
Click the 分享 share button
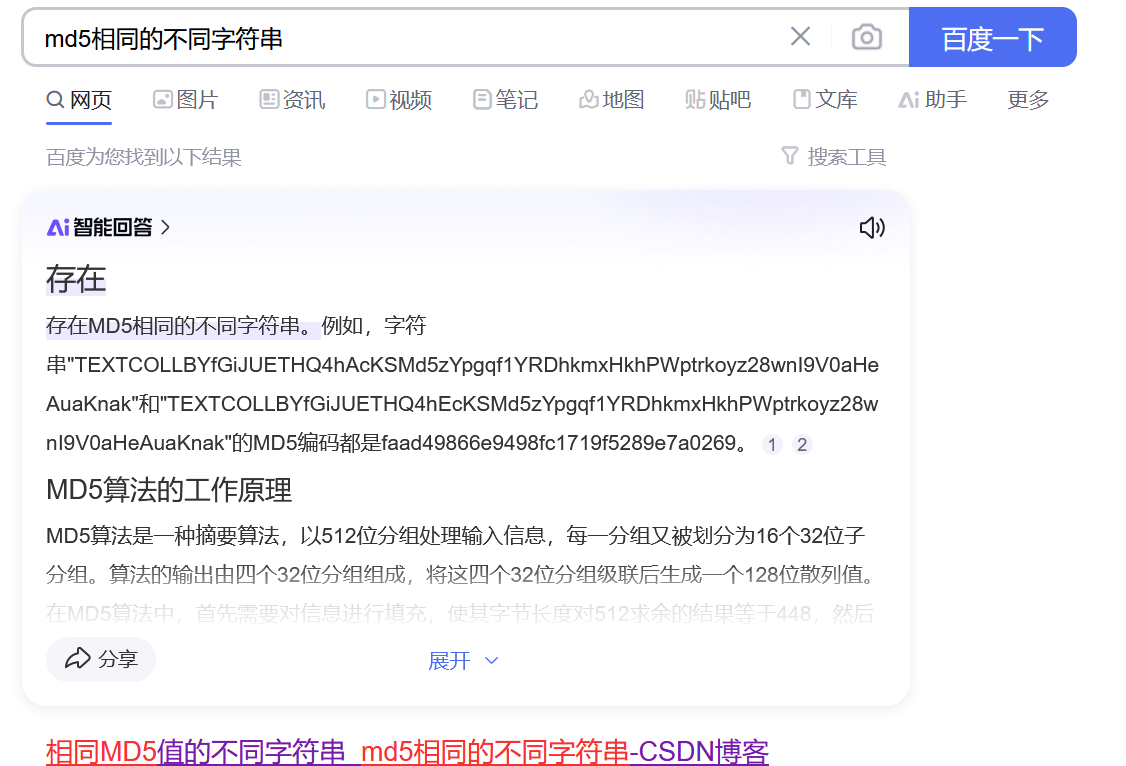[101, 659]
